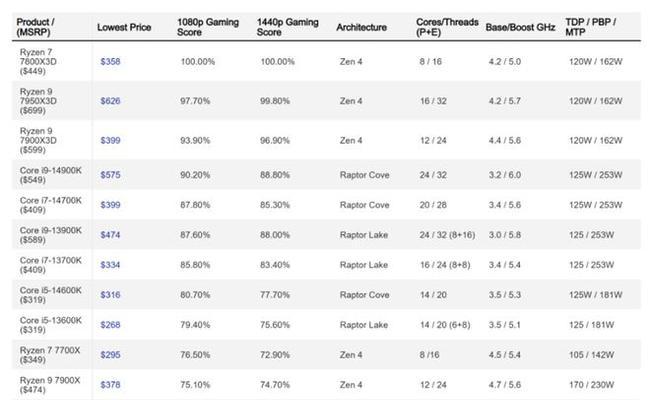Open the $399 price for Ryzen 9 7900X3D

pos(110,141)
